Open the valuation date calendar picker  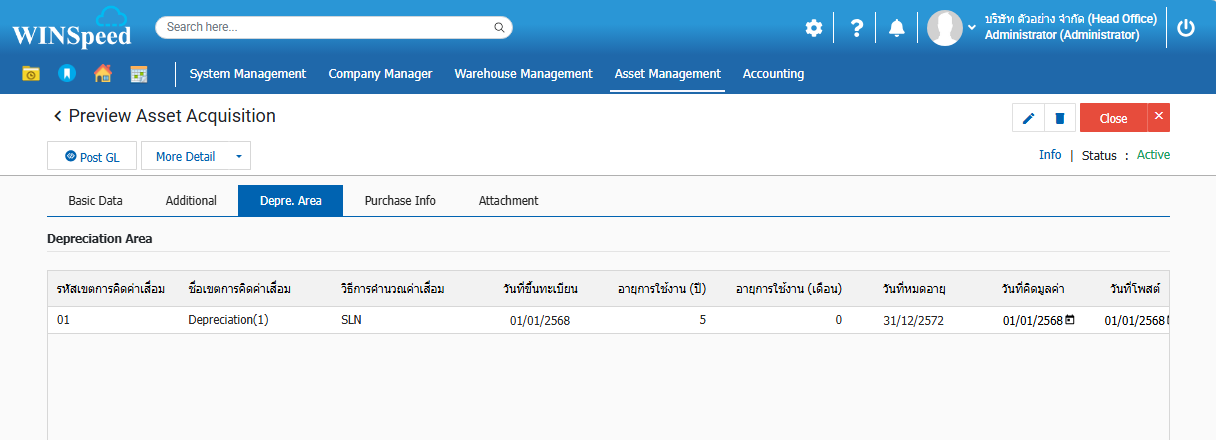pyautogui.click(x=1070, y=320)
